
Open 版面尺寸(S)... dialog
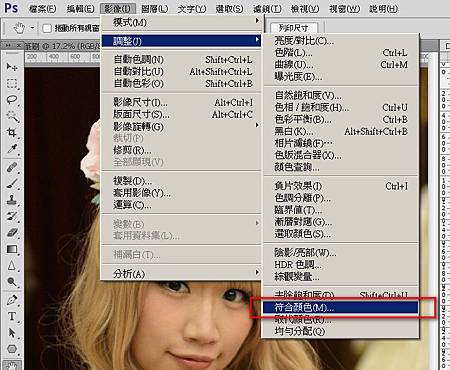coord(181,114)
